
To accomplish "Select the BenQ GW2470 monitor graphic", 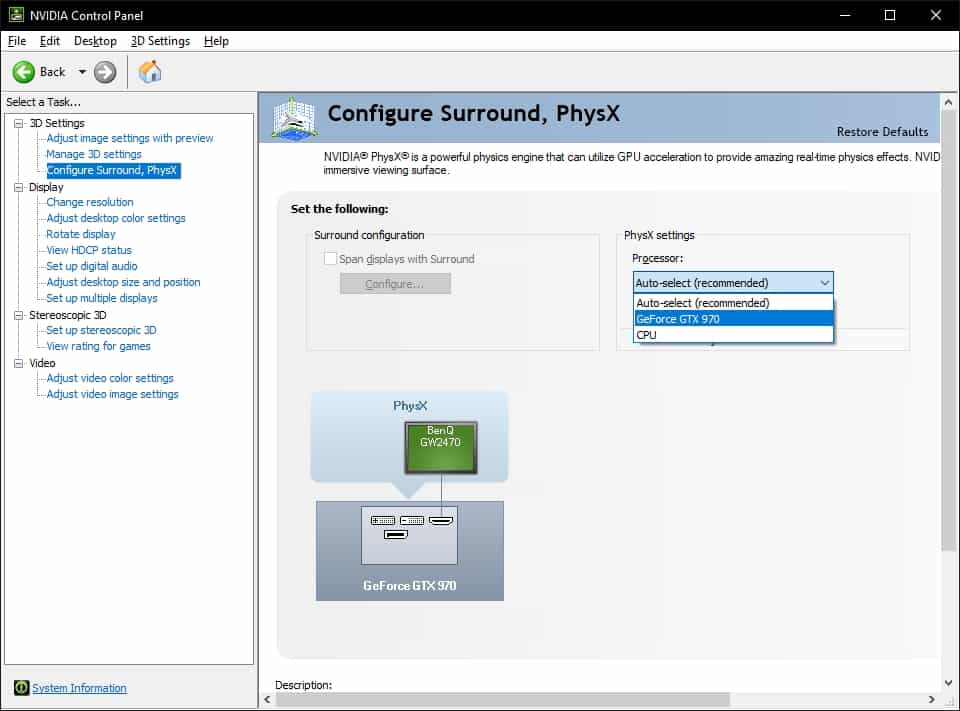I will click(x=441, y=448).
